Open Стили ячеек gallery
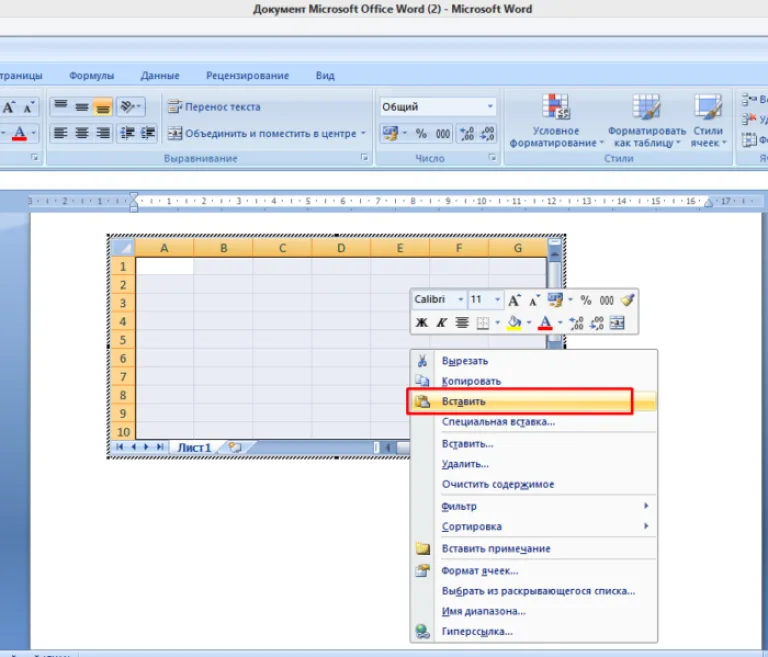The image size is (768, 657). point(708,121)
